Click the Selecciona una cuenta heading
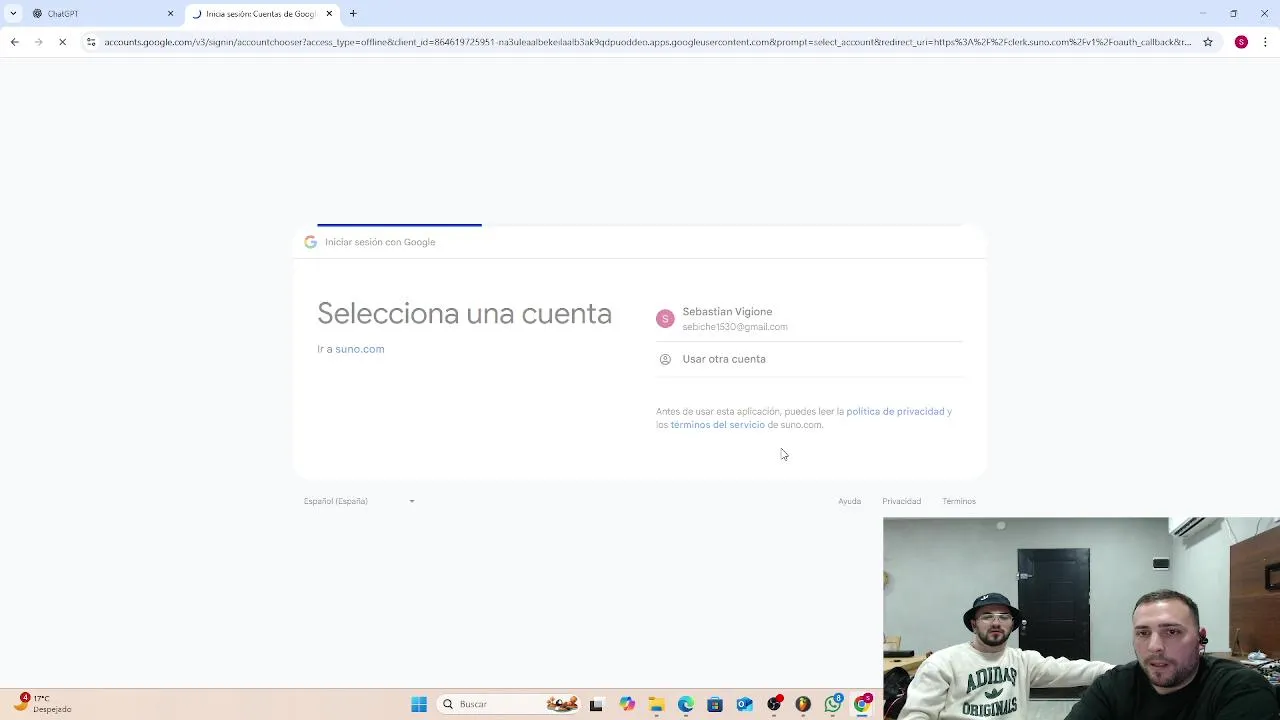The image size is (1280, 720). pyautogui.click(x=464, y=314)
